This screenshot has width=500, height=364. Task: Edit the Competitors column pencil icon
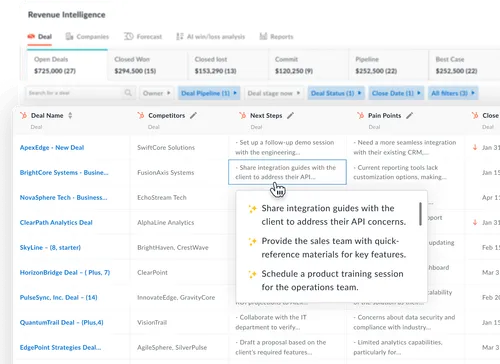pyautogui.click(x=193, y=116)
